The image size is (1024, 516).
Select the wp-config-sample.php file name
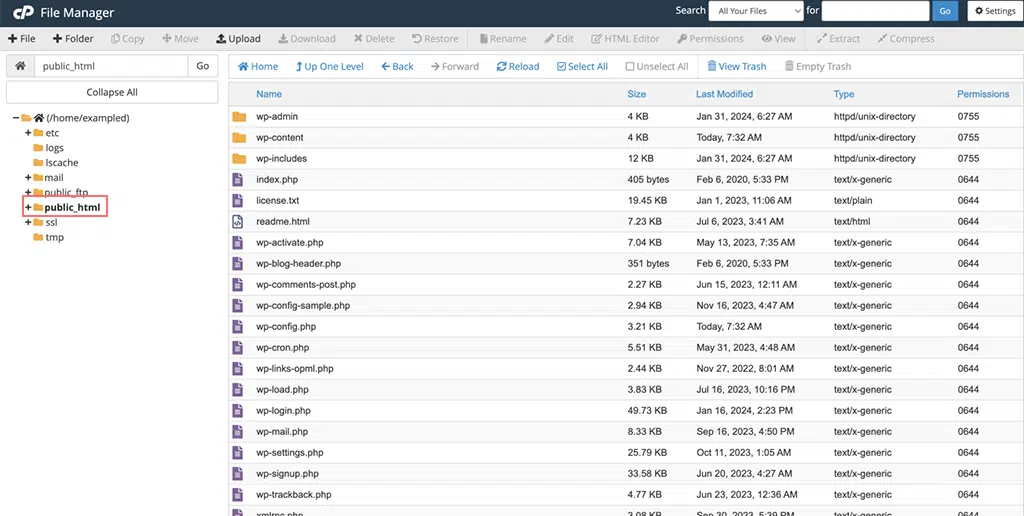(303, 305)
